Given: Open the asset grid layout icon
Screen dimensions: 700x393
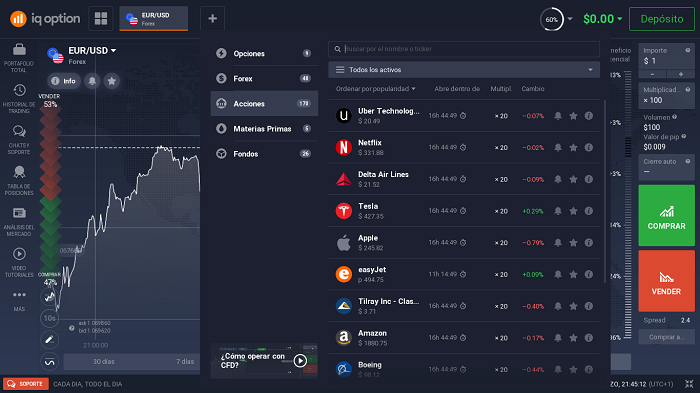Looking at the screenshot, I should (x=101, y=19).
